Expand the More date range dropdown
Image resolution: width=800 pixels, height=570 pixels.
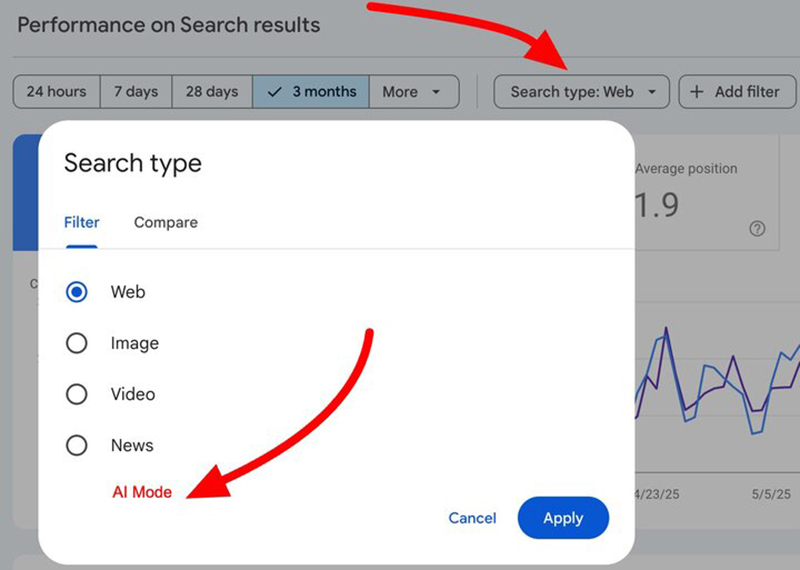pyautogui.click(x=413, y=92)
